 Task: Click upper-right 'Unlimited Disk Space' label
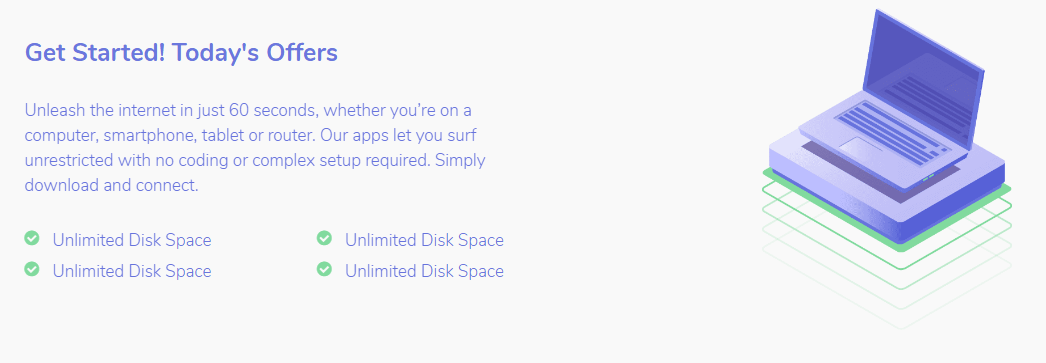tap(424, 240)
